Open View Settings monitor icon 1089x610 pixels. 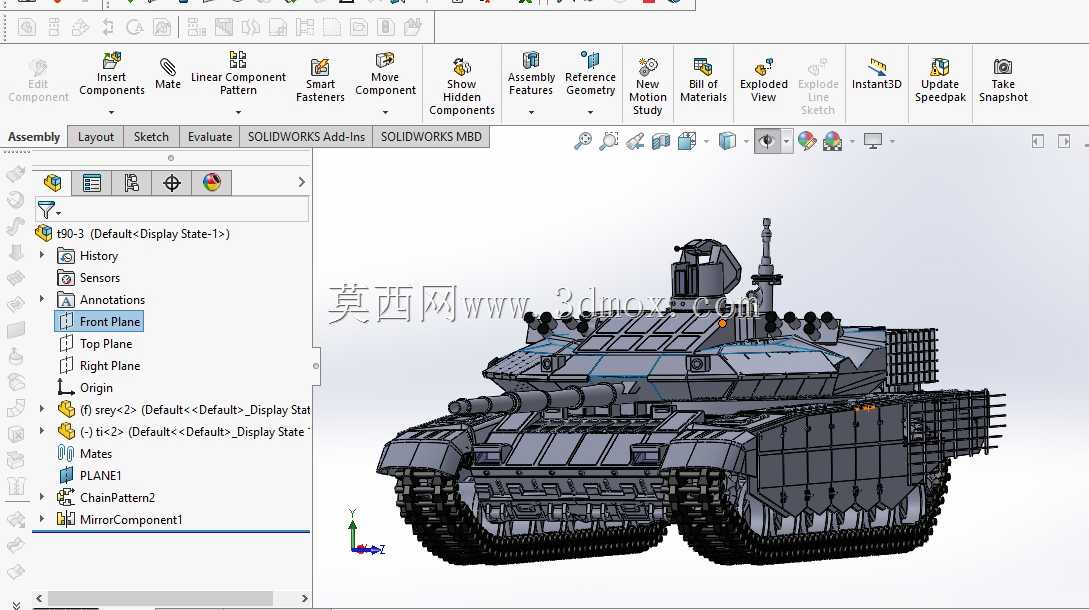(x=873, y=142)
